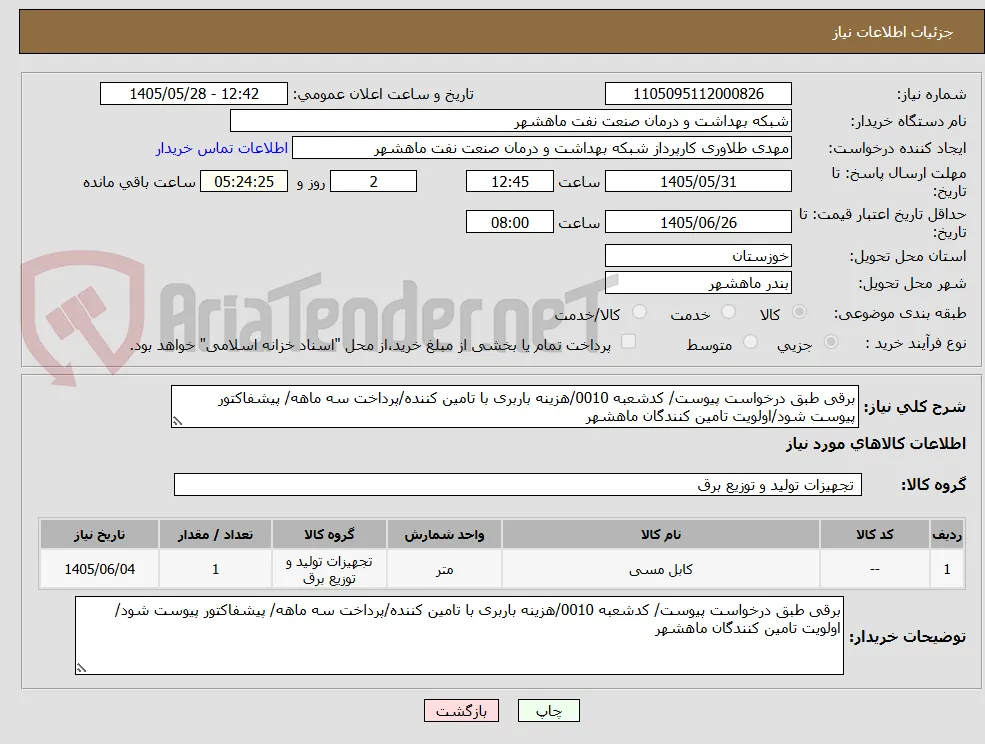Select the جزیی purchase type radio
This screenshot has height=744, width=985.
point(830,342)
